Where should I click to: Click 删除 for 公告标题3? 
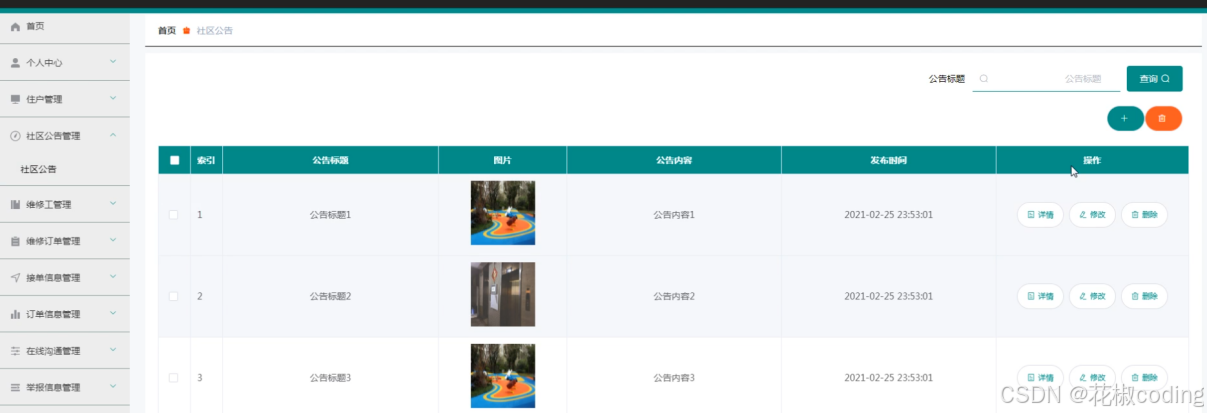coord(1144,377)
